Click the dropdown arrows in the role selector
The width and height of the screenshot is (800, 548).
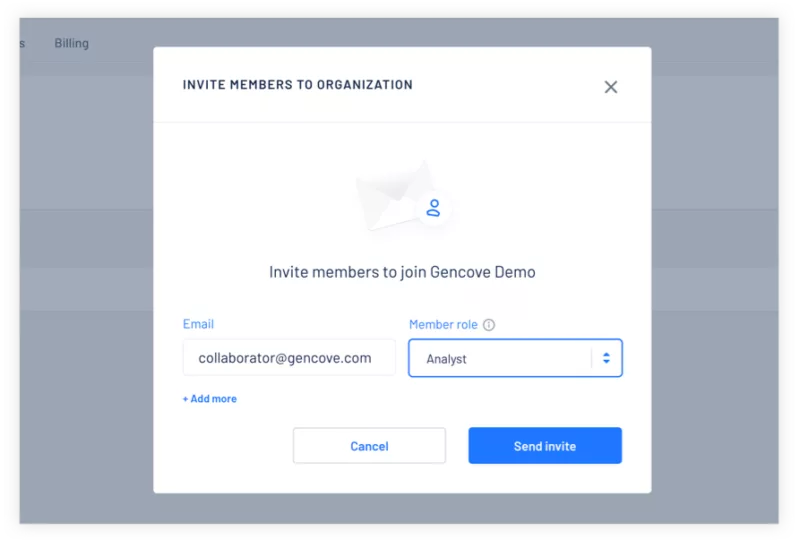pyautogui.click(x=606, y=358)
